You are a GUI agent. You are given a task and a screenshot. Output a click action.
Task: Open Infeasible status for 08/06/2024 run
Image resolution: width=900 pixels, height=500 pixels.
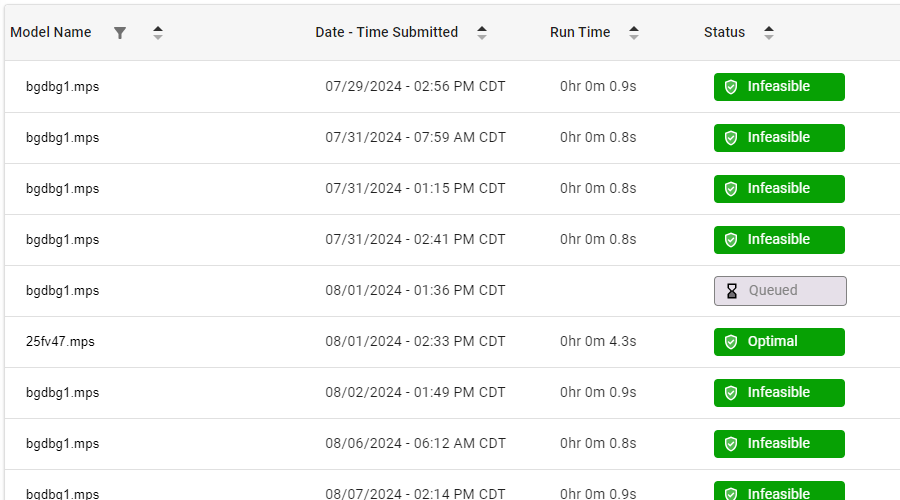tap(779, 444)
